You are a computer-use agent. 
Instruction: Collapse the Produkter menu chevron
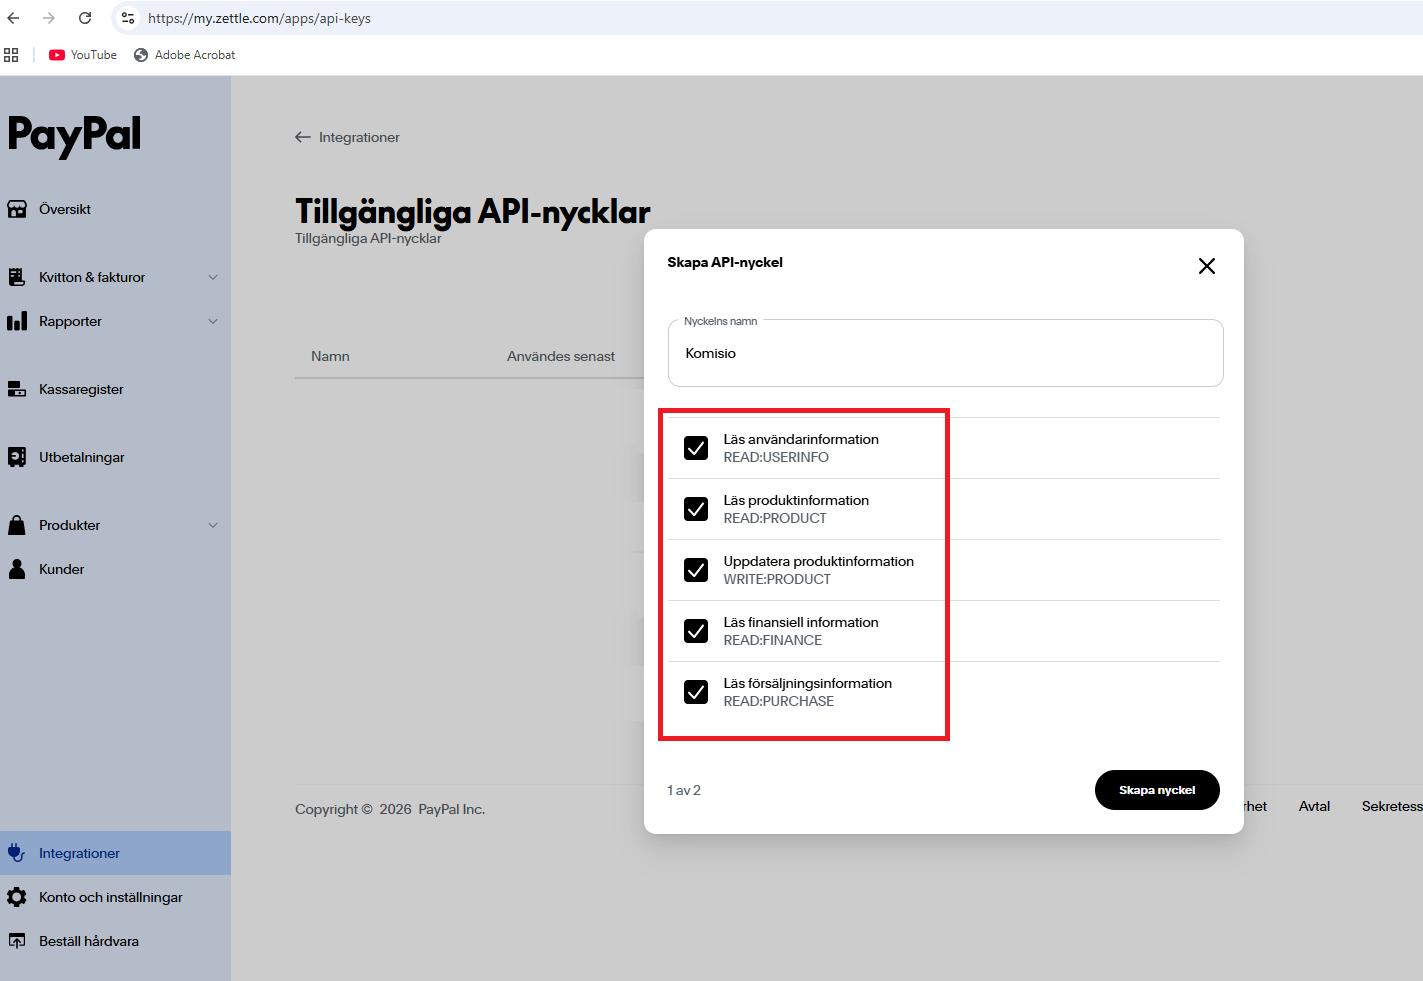pos(212,524)
